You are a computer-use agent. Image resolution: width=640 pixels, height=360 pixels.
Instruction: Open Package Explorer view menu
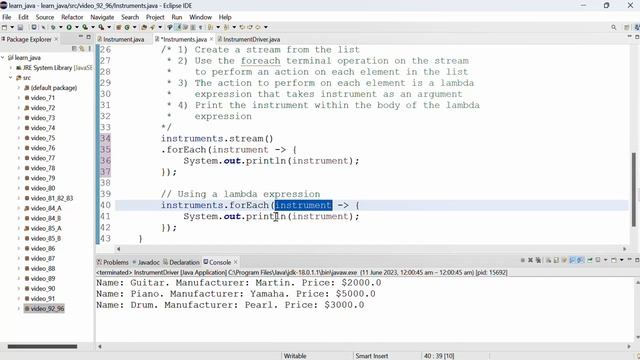pos(89,48)
